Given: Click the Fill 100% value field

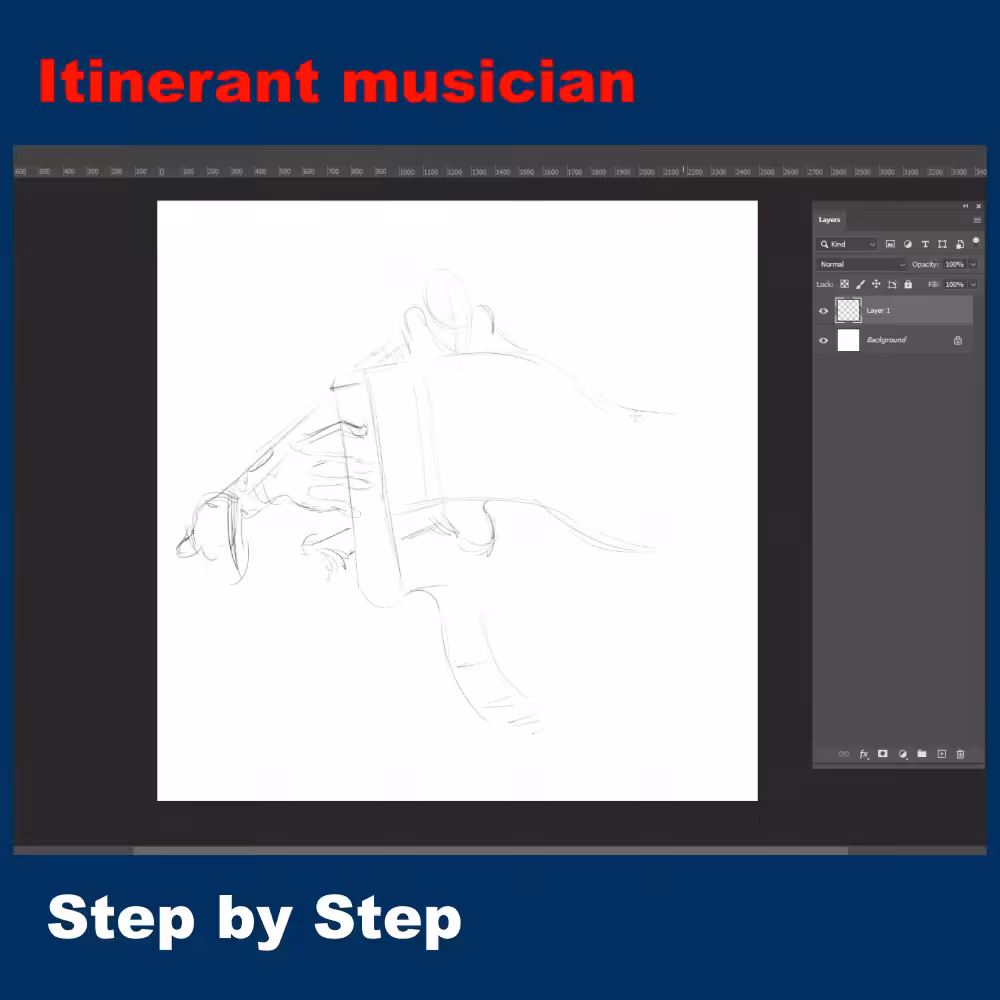Looking at the screenshot, I should (955, 284).
